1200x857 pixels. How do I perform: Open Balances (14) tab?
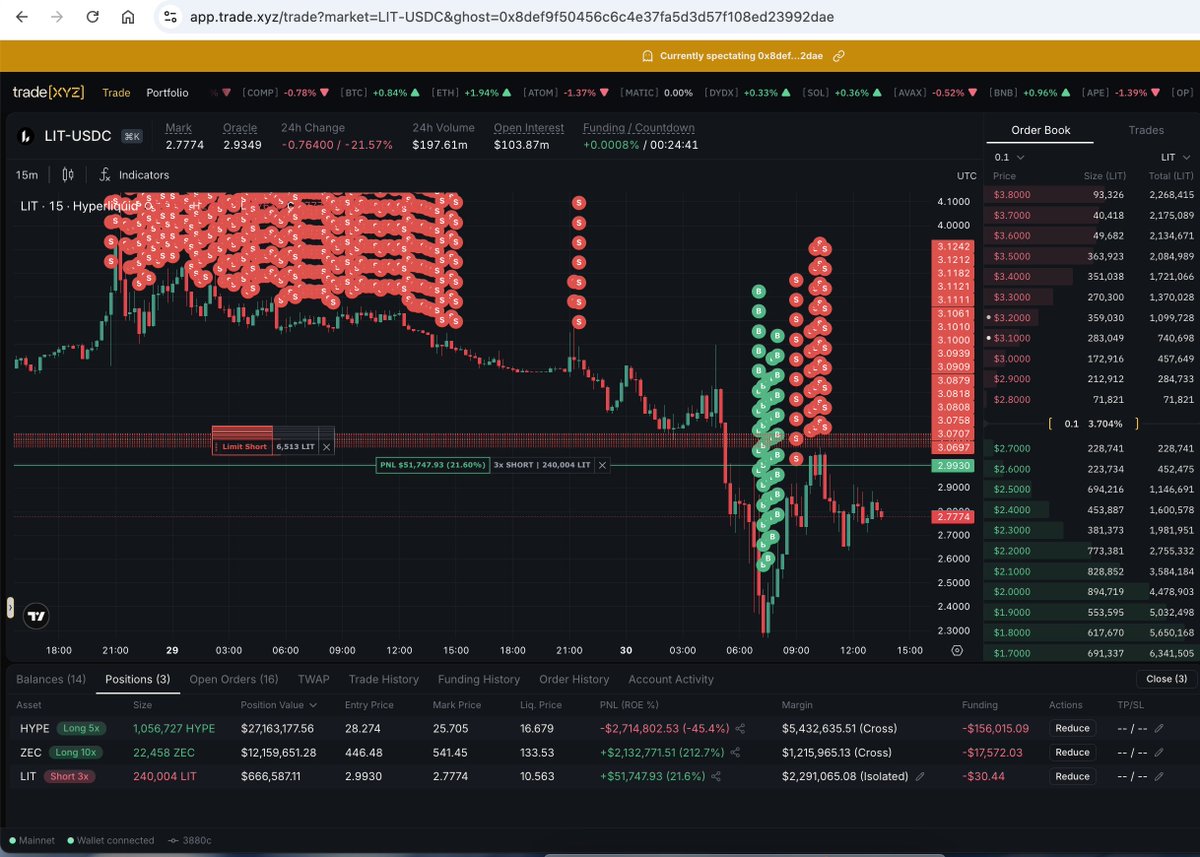[x=51, y=679]
